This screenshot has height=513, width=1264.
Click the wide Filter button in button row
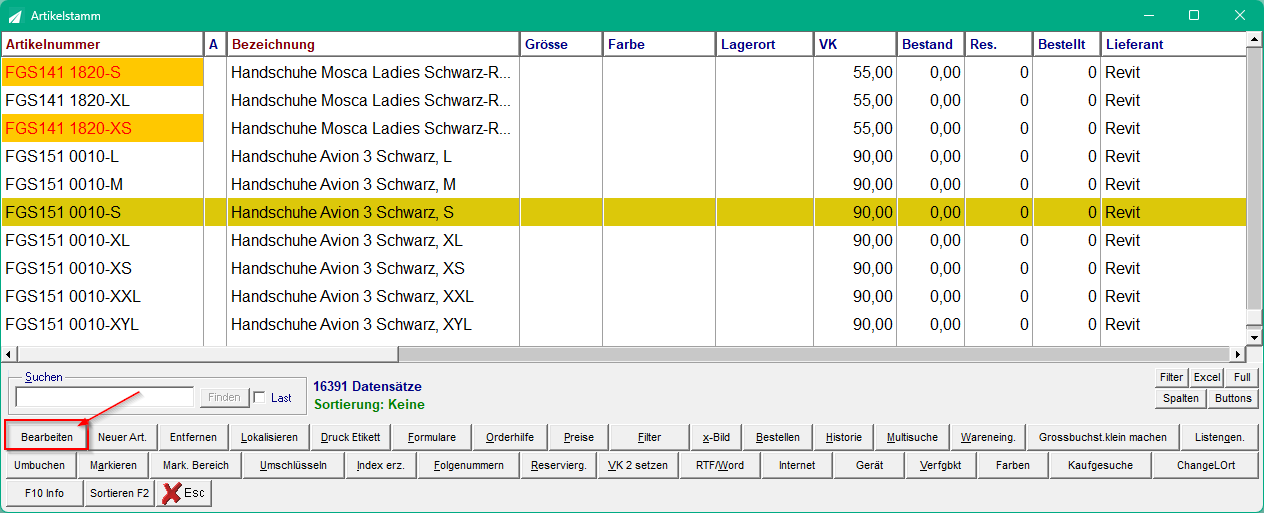click(650, 437)
